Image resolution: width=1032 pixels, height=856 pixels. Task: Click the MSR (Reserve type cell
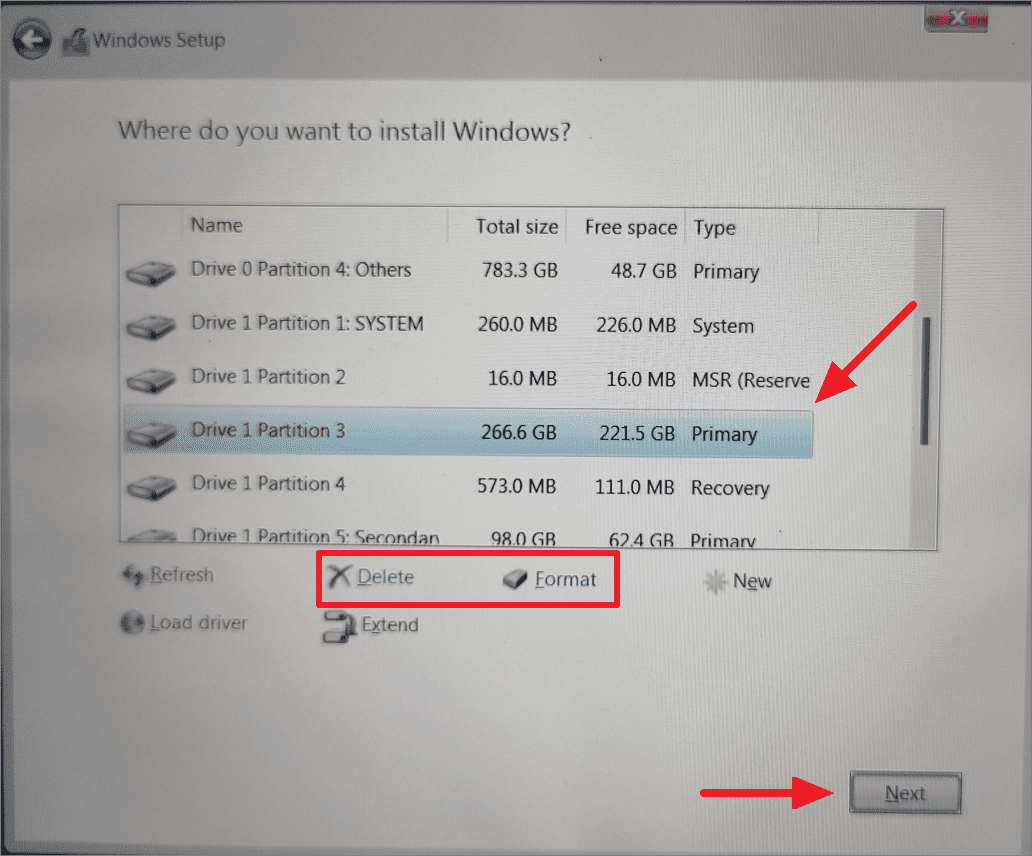[x=750, y=380]
